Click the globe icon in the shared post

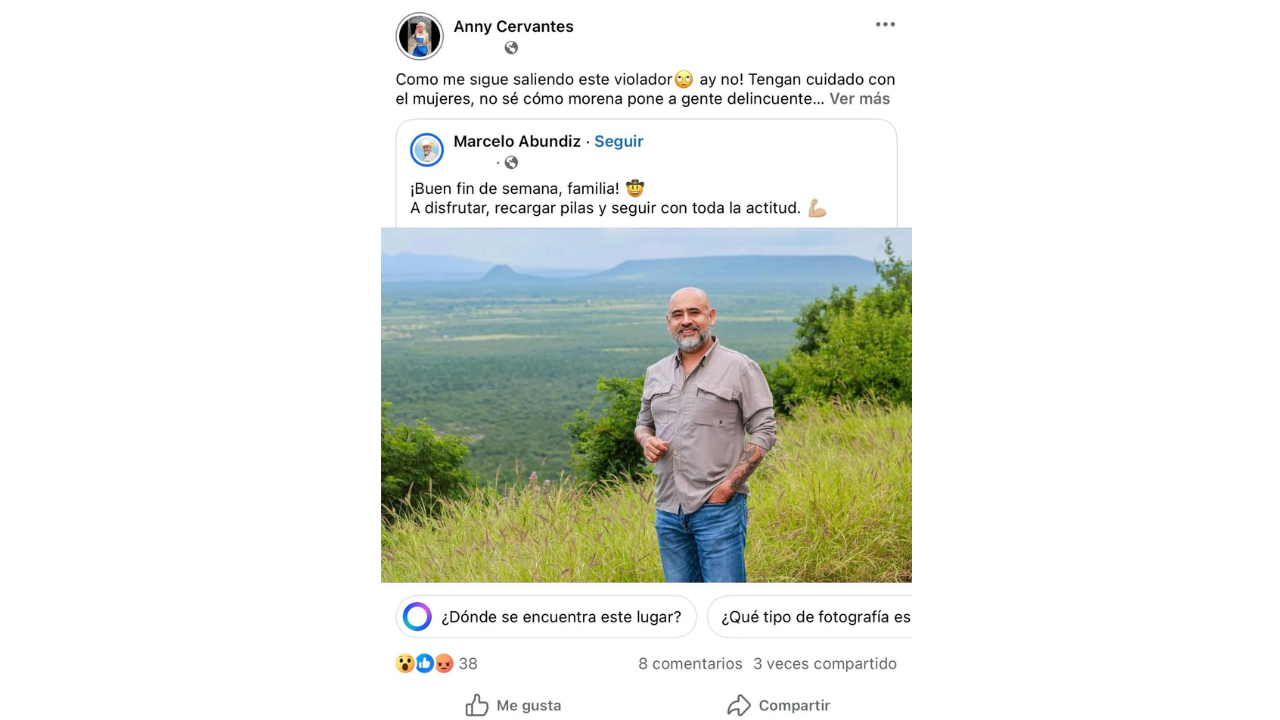click(x=511, y=163)
